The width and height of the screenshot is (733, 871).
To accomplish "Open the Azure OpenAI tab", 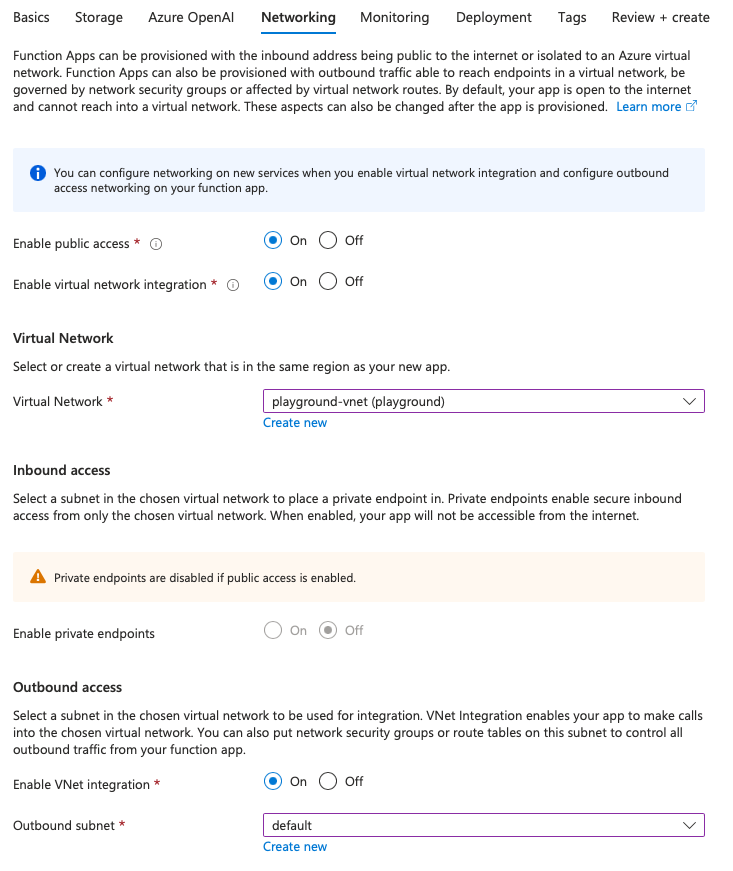I will 191,17.
